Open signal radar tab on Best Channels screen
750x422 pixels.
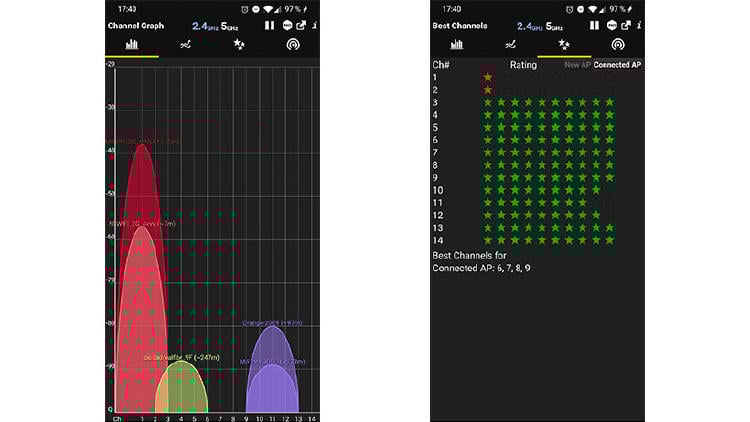(x=618, y=45)
